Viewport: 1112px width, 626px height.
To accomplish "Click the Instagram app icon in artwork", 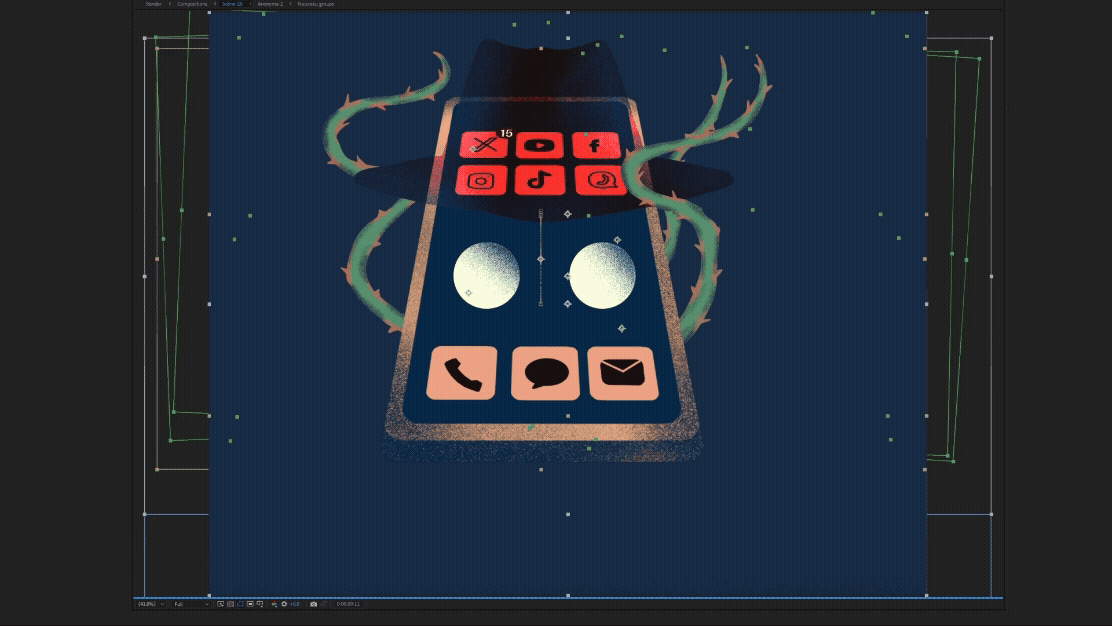I will coord(481,180).
